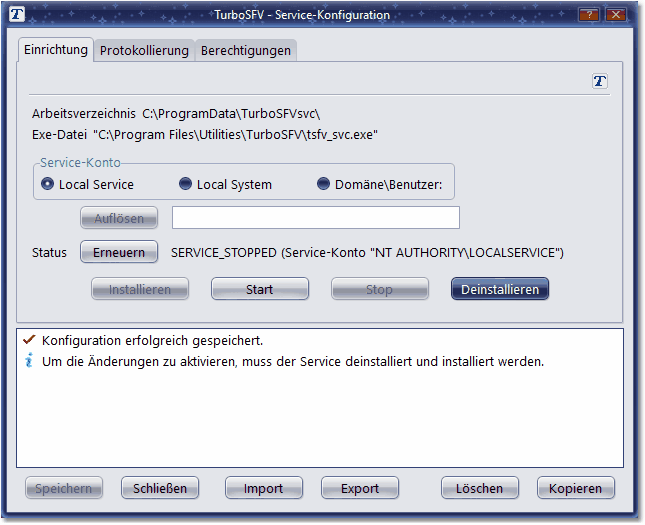
Task: Open the Protokollierung tab
Action: coord(144,51)
